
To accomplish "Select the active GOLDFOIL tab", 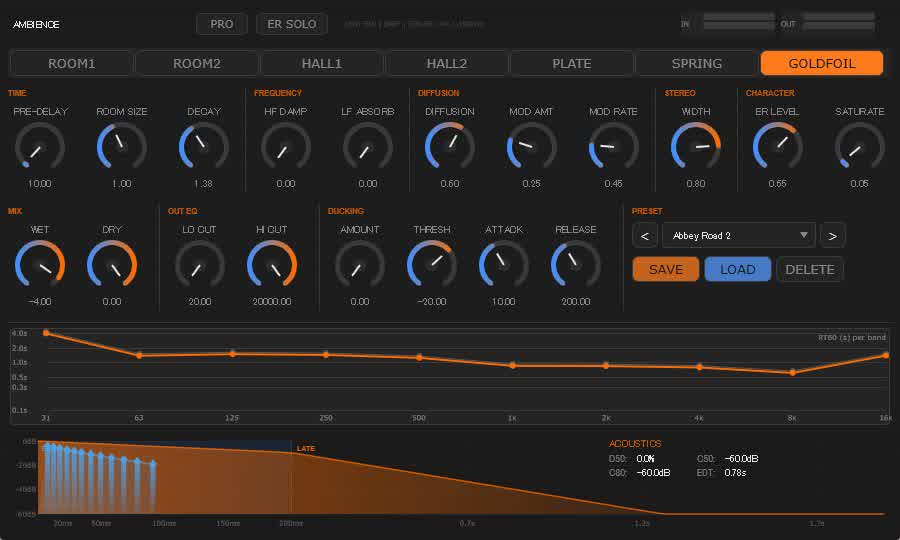I will 822,63.
